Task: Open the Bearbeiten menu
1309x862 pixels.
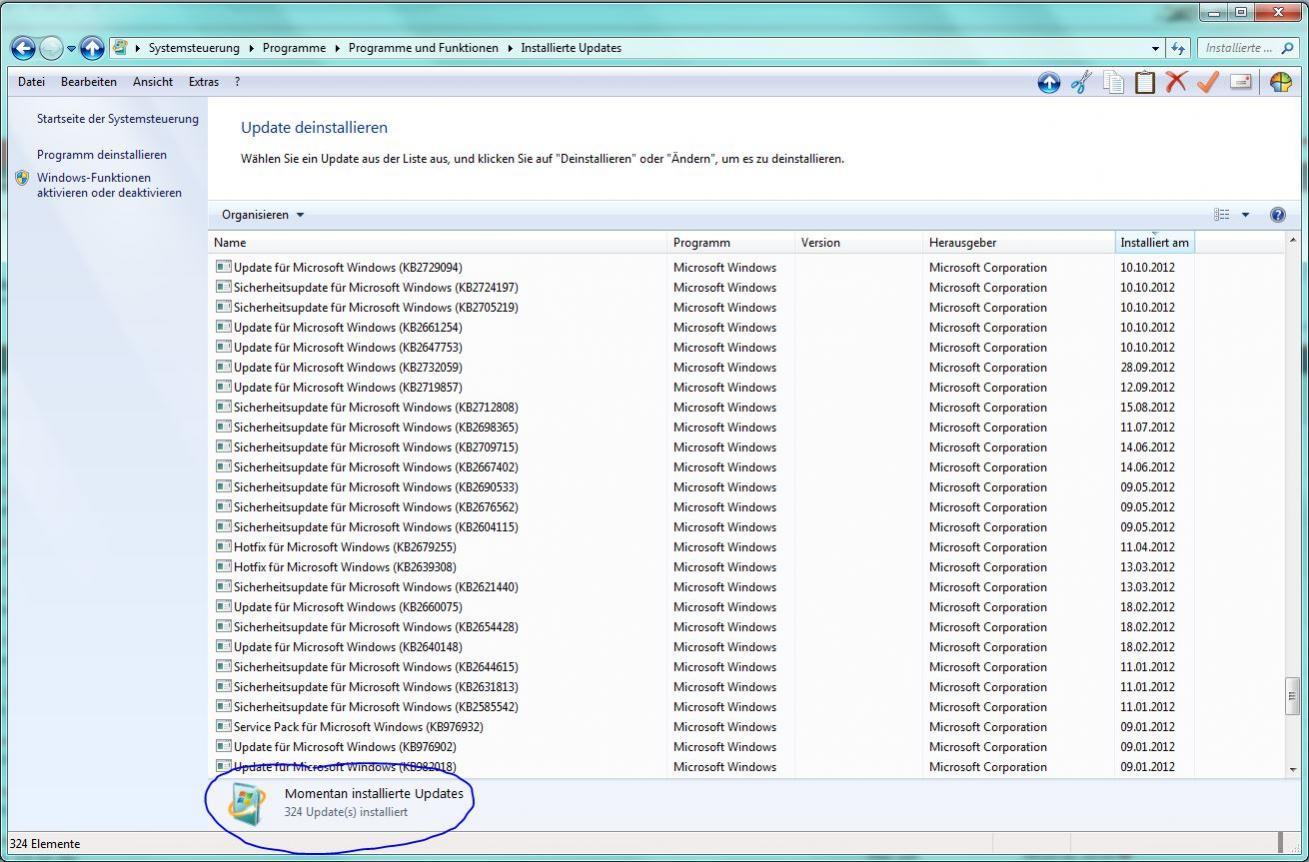Action: coord(89,82)
